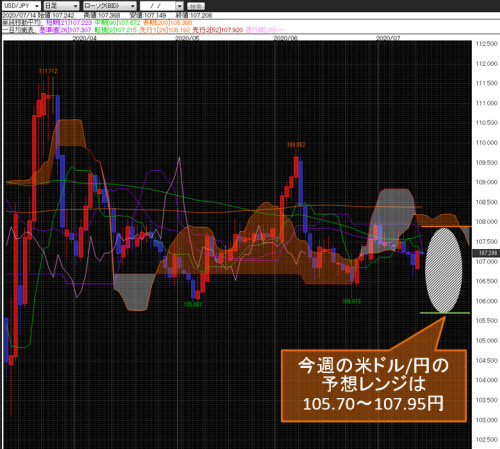Click the 先行2[52] value text
The image size is (500, 449).
click(x=218, y=30)
